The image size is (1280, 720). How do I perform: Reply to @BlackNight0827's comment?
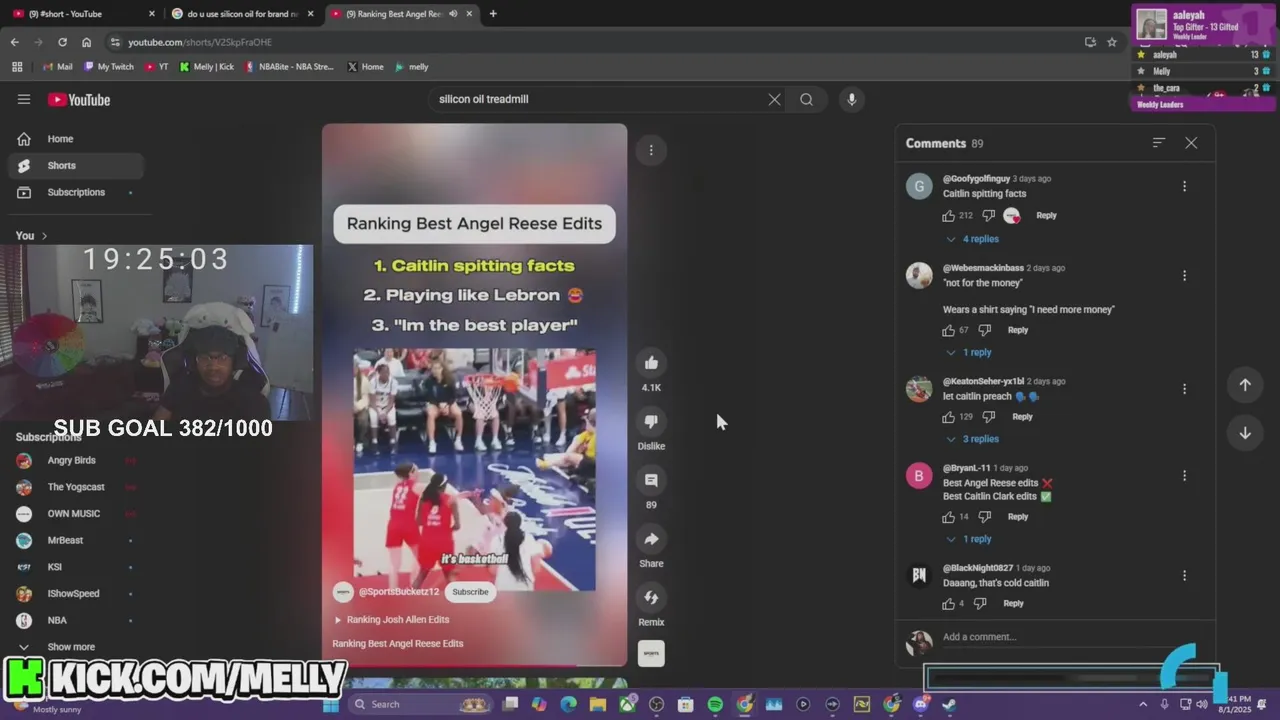[x=1013, y=603]
